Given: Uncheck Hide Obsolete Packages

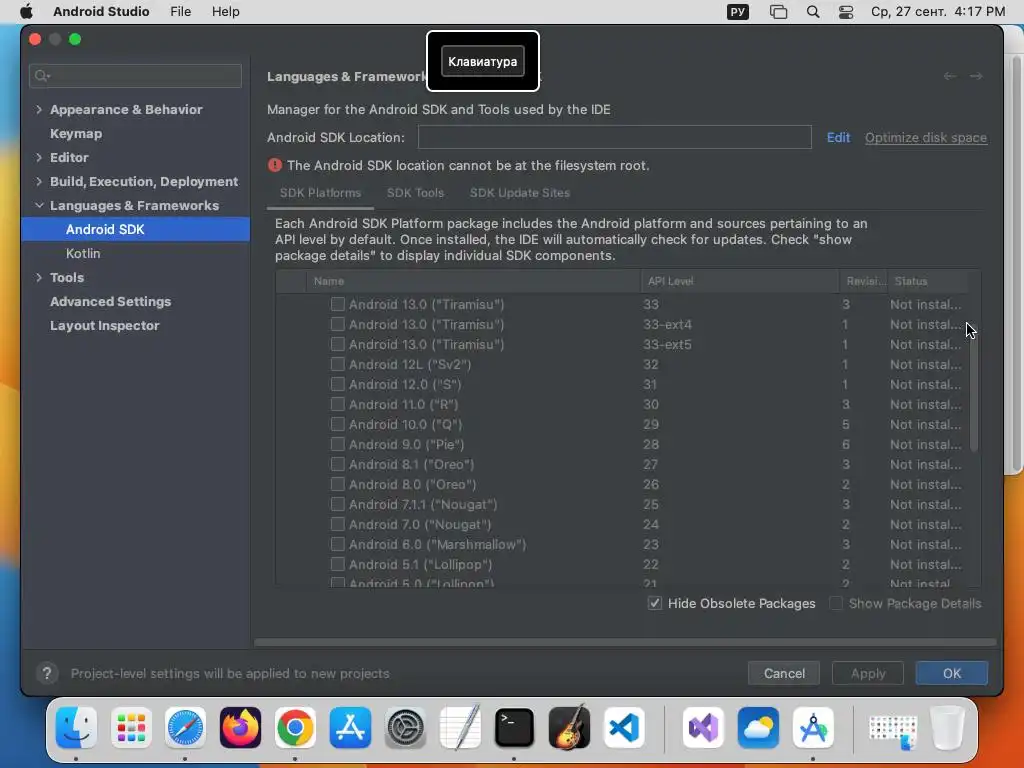Looking at the screenshot, I should pos(655,603).
